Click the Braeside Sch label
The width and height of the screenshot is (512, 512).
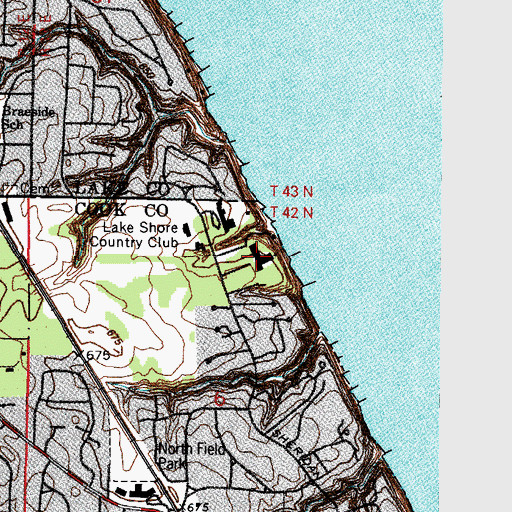coord(29,118)
